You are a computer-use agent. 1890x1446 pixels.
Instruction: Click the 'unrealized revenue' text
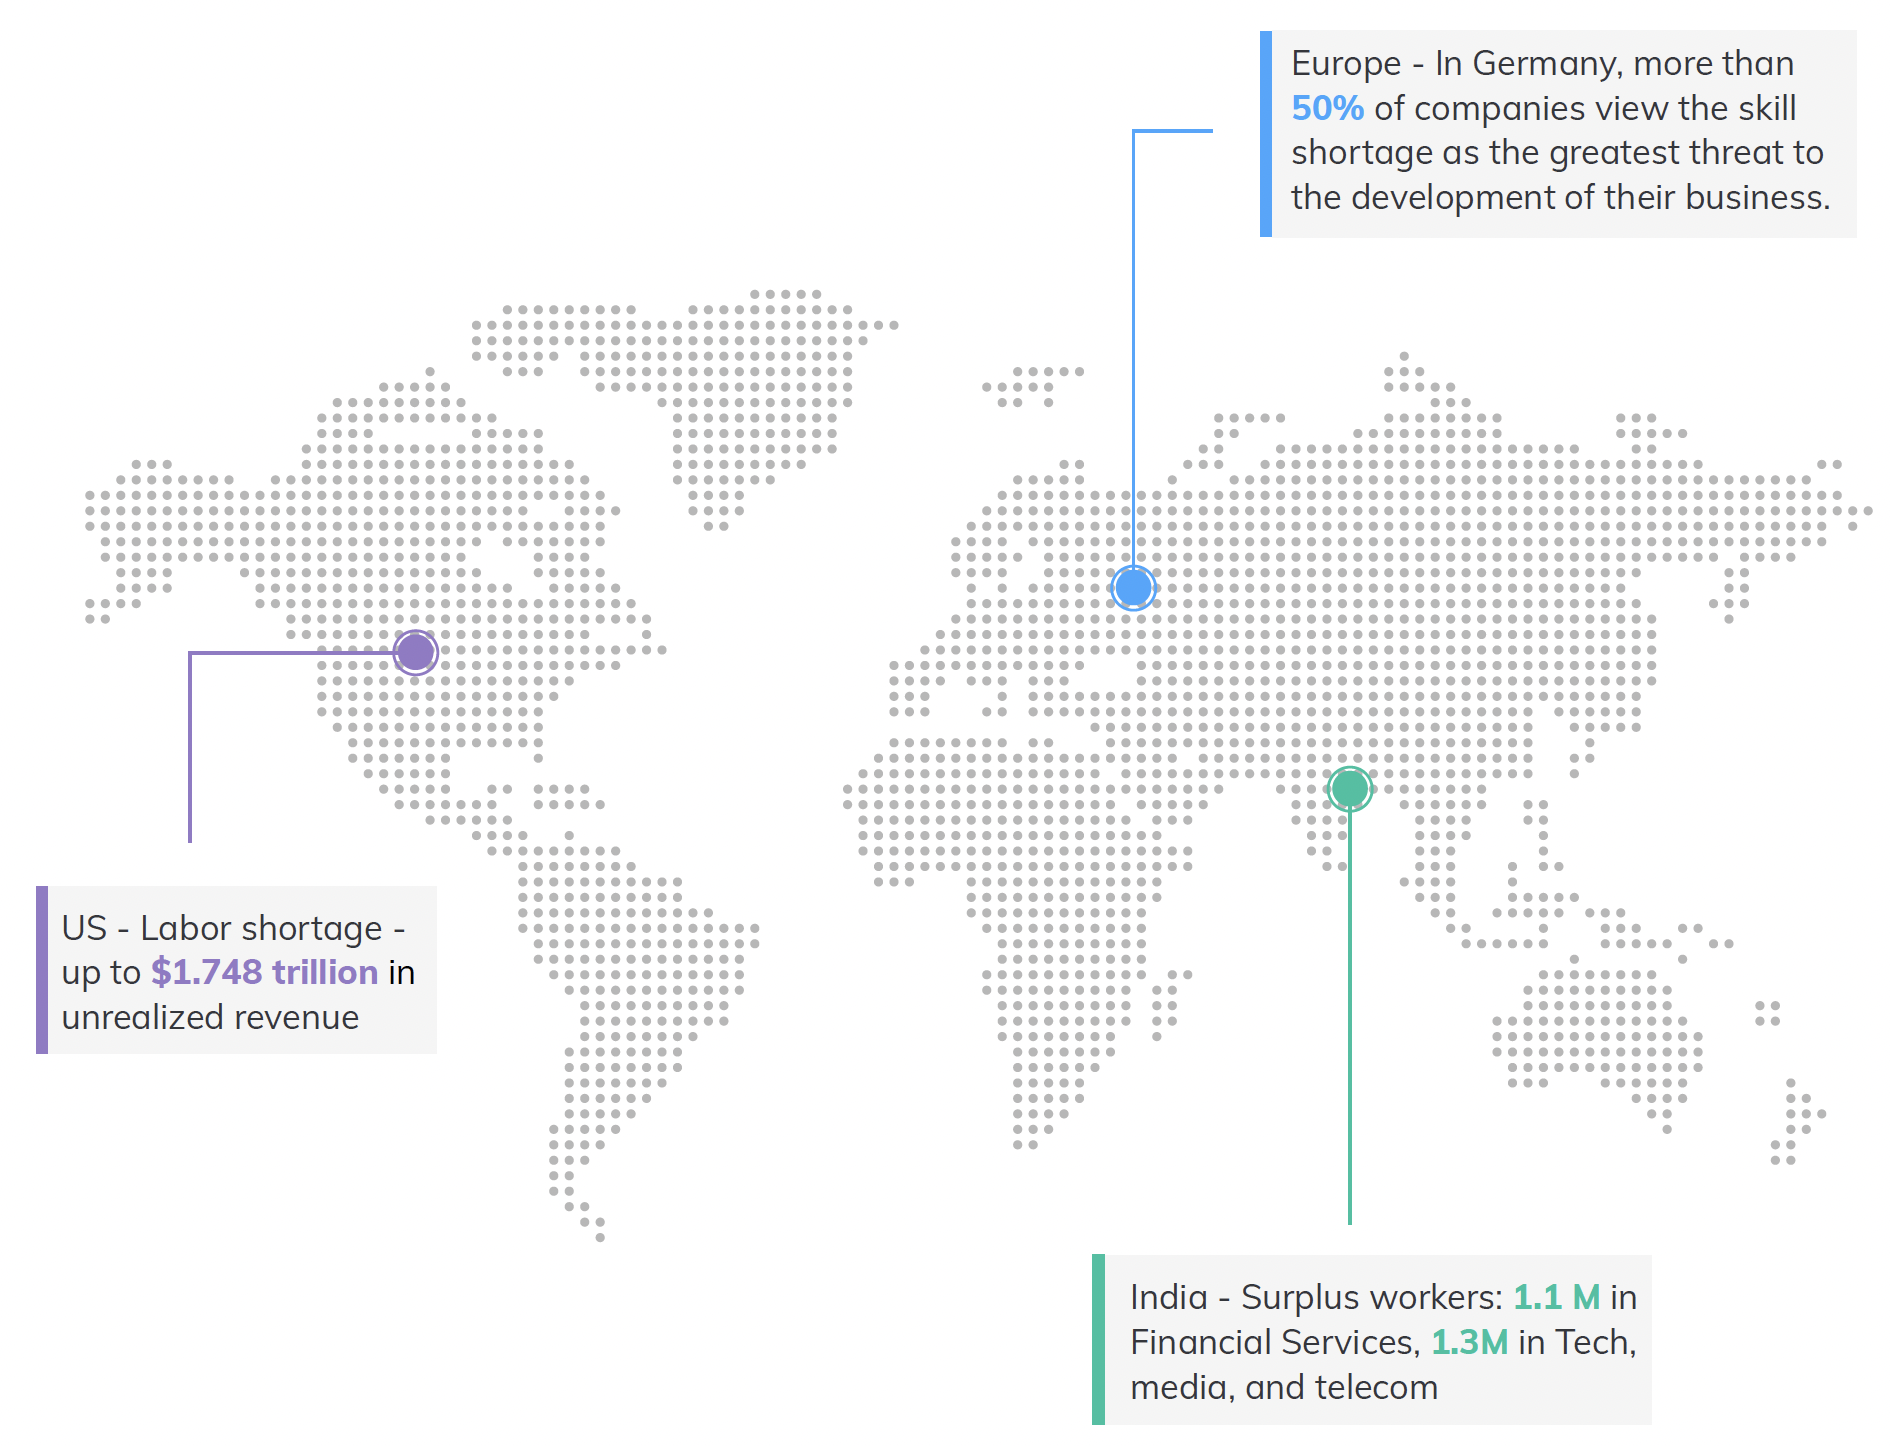click(x=210, y=1017)
